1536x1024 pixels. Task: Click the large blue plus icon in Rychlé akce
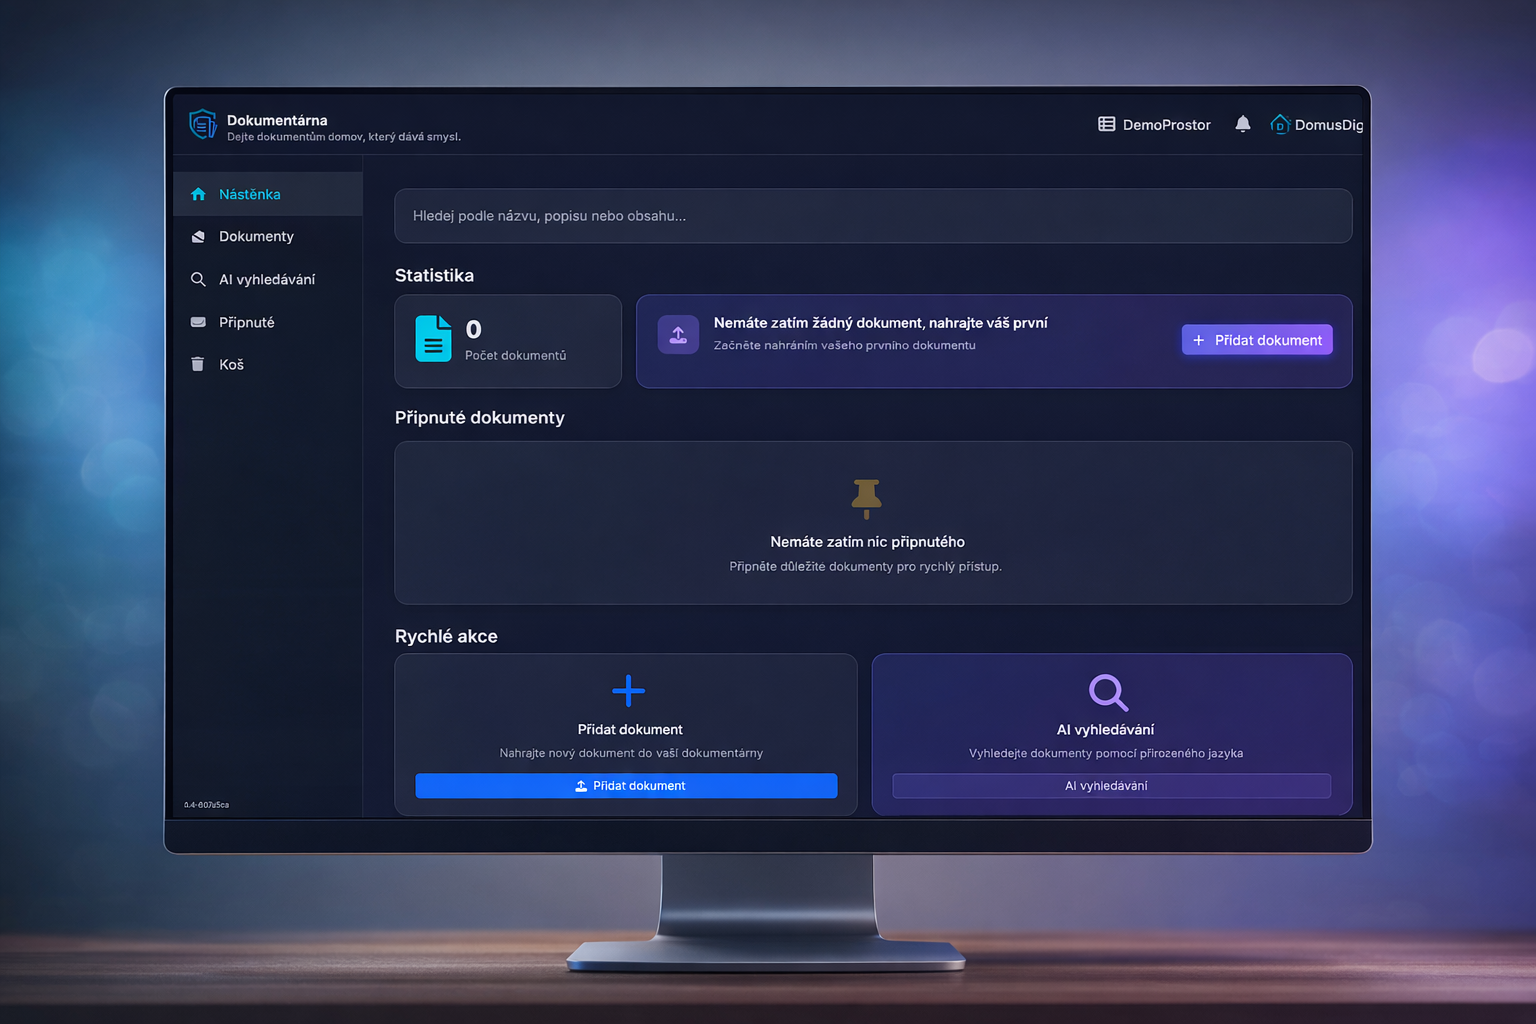(628, 691)
